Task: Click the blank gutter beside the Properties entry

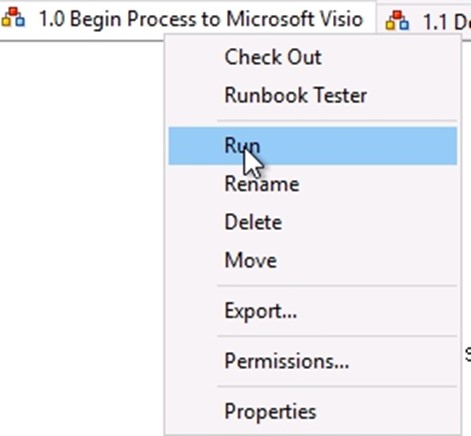Action: point(193,412)
